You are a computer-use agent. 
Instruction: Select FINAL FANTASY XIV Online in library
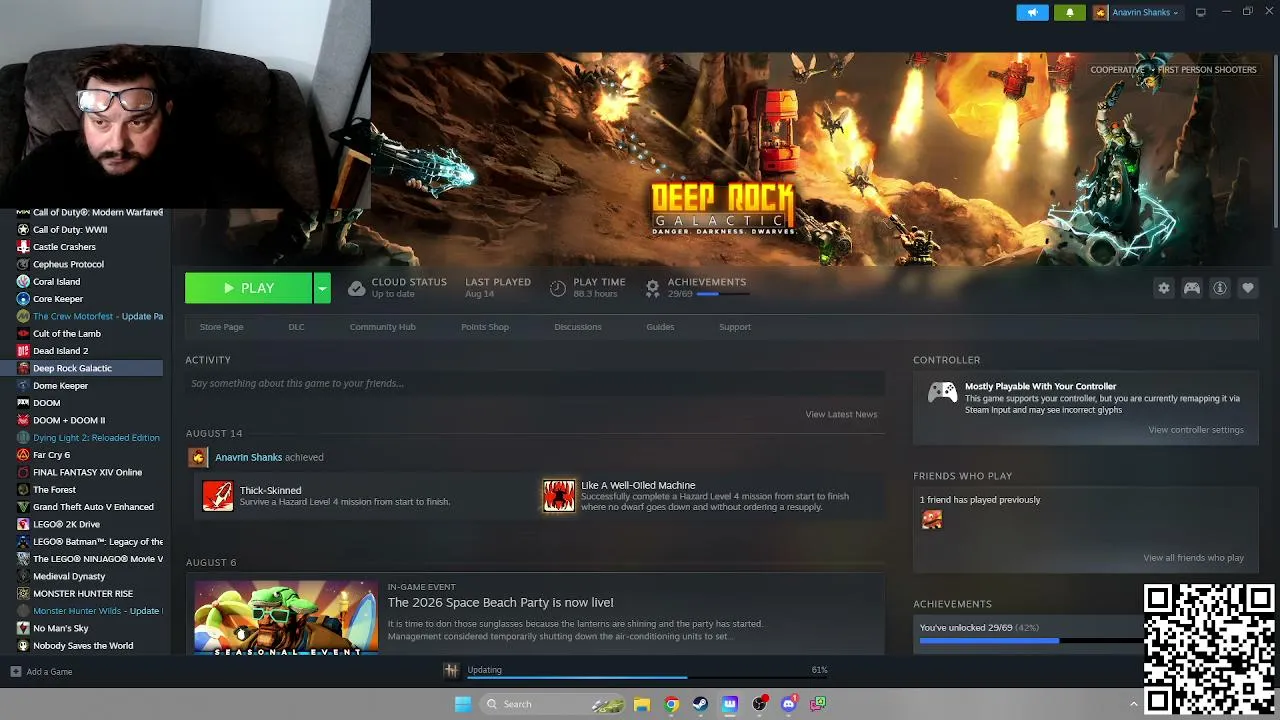(87, 472)
